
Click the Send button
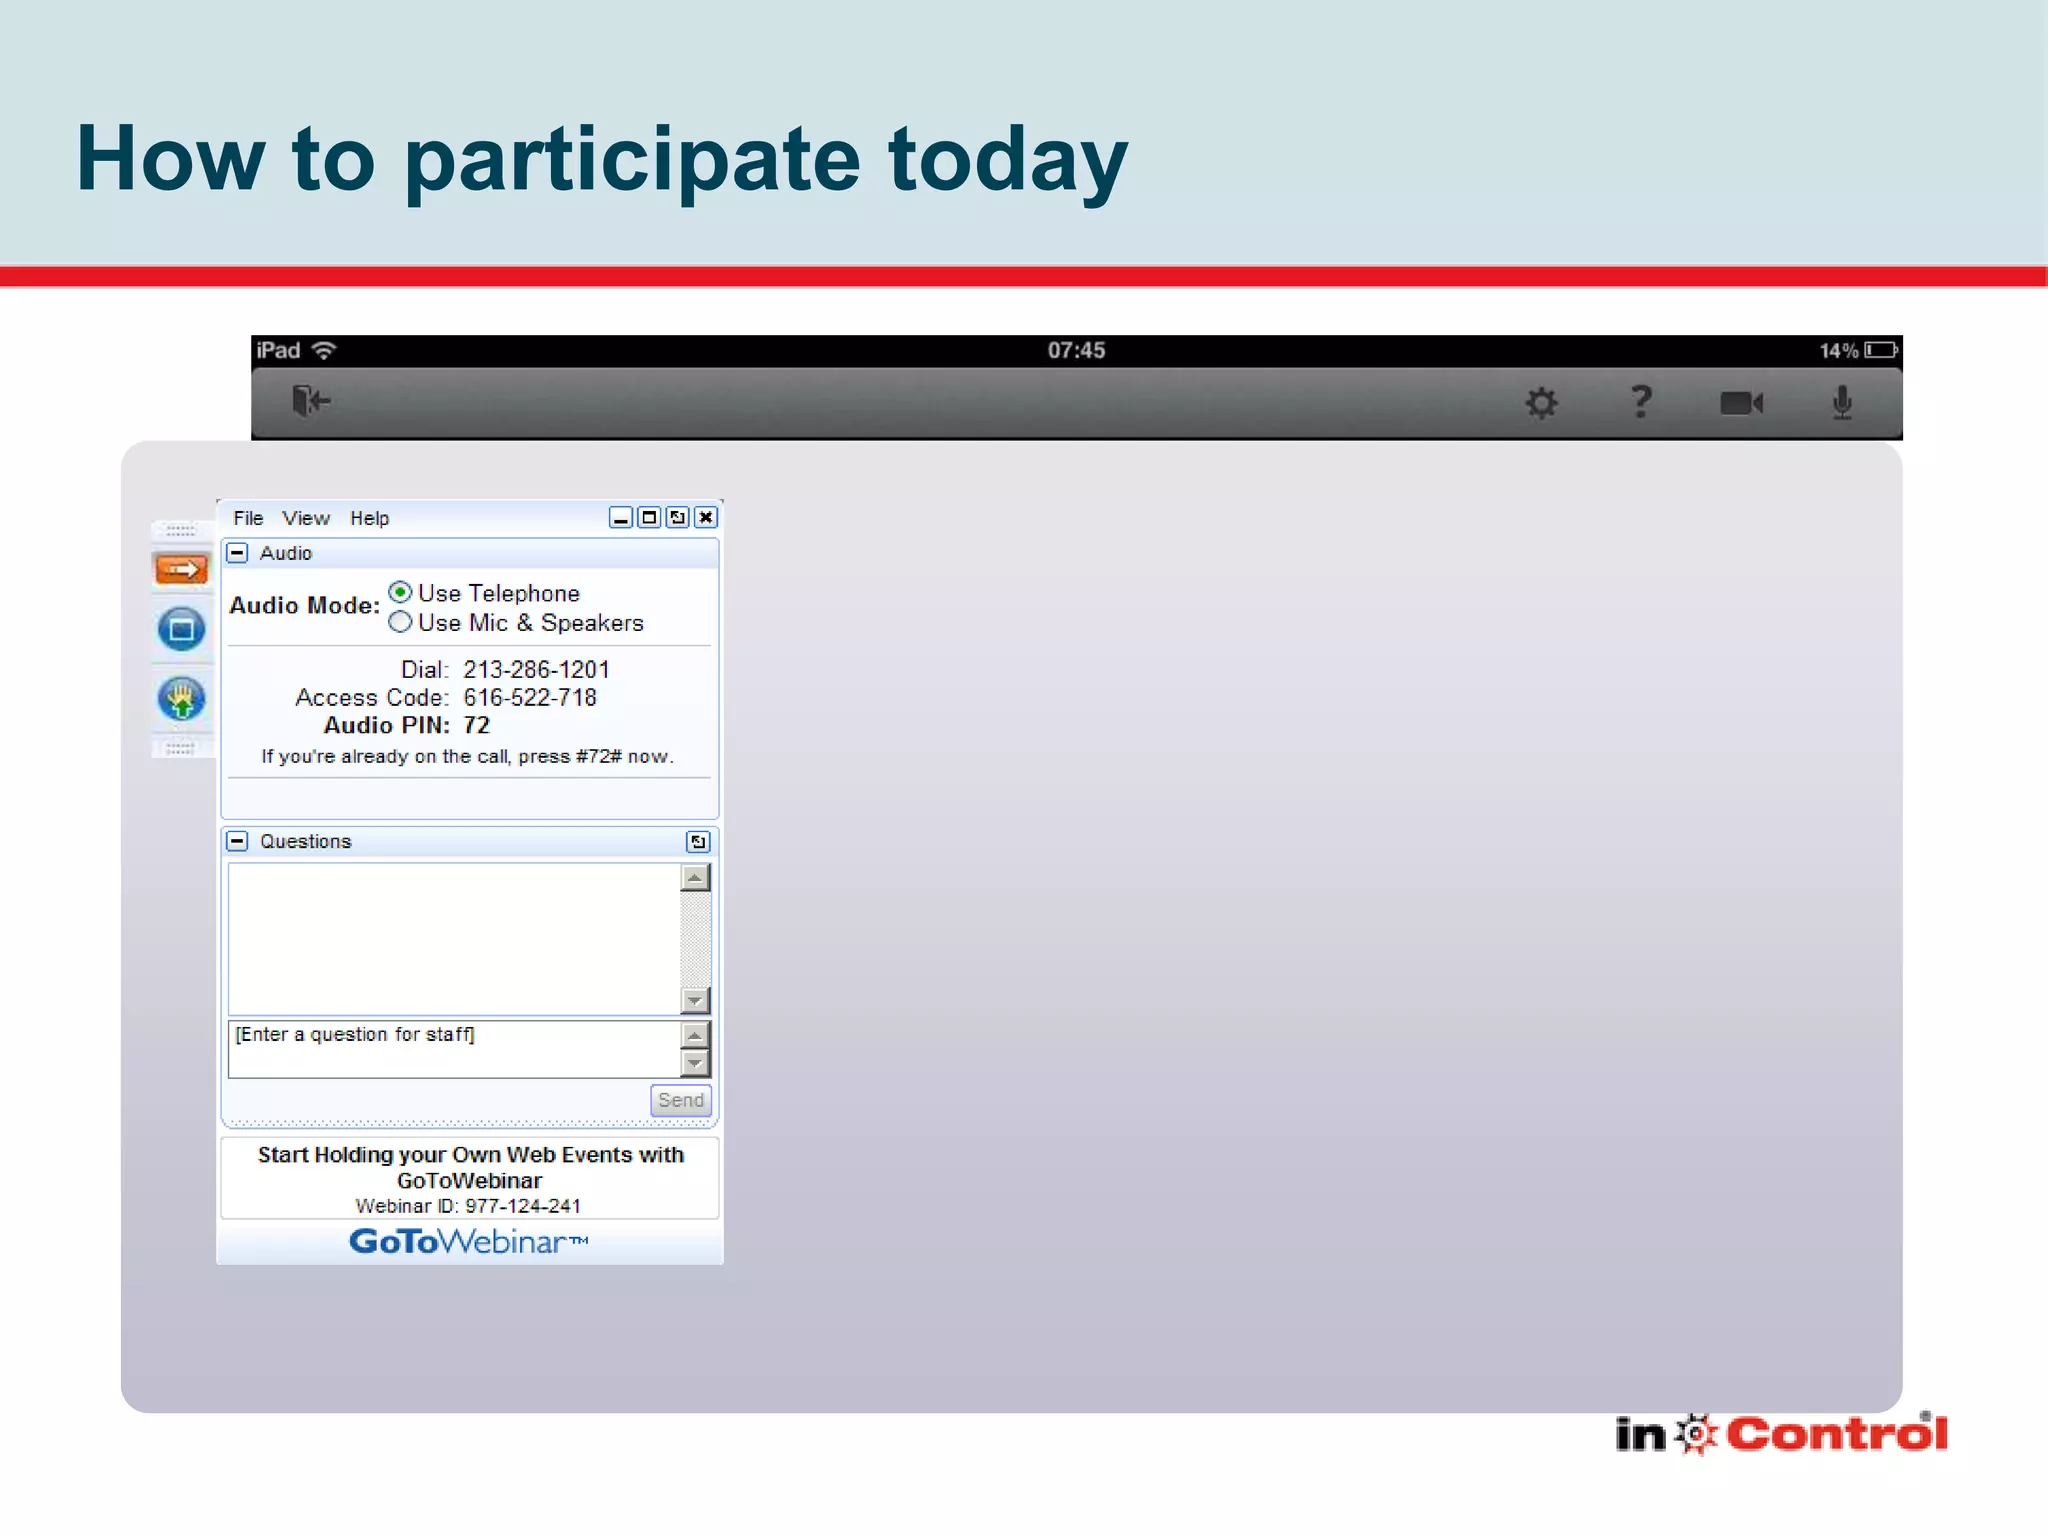[680, 1100]
